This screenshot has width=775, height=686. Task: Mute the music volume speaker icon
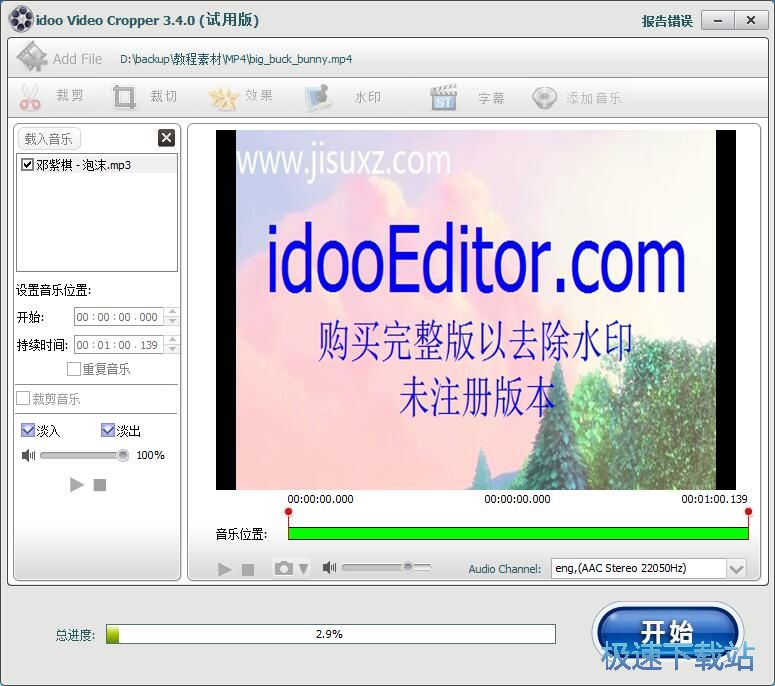pos(28,455)
